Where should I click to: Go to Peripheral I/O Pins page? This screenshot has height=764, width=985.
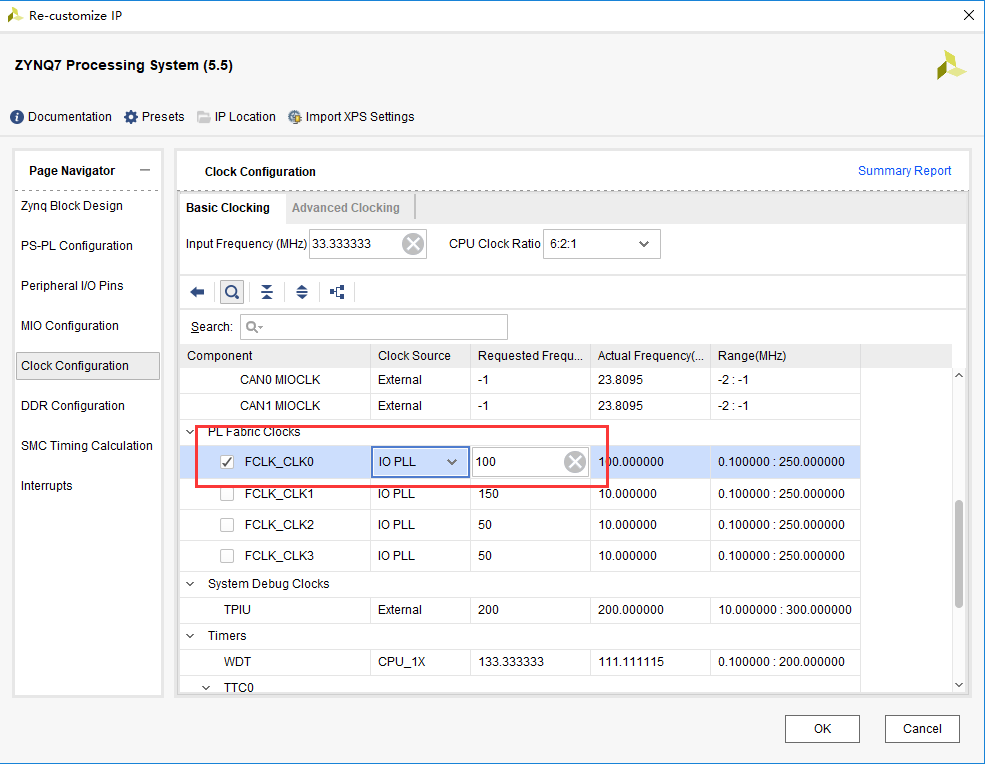[72, 286]
